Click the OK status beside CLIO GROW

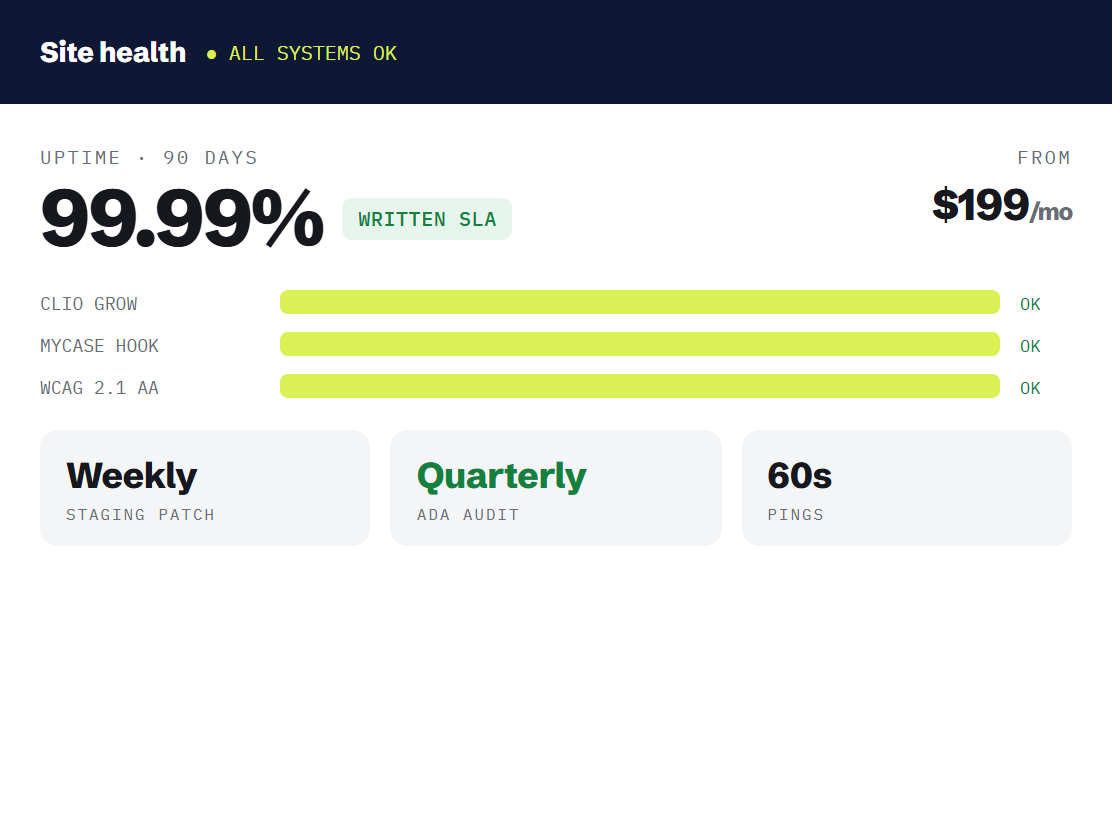click(1030, 304)
